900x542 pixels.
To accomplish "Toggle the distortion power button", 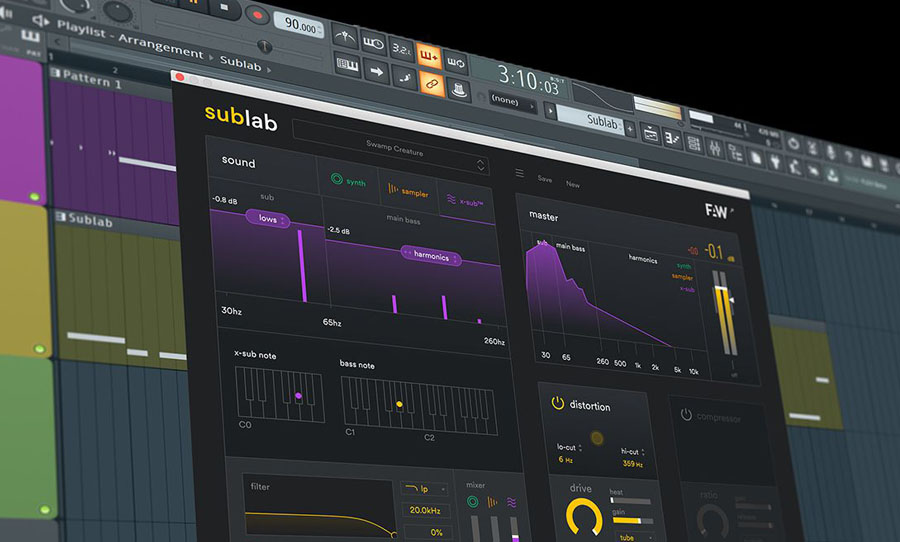I will pos(557,402).
